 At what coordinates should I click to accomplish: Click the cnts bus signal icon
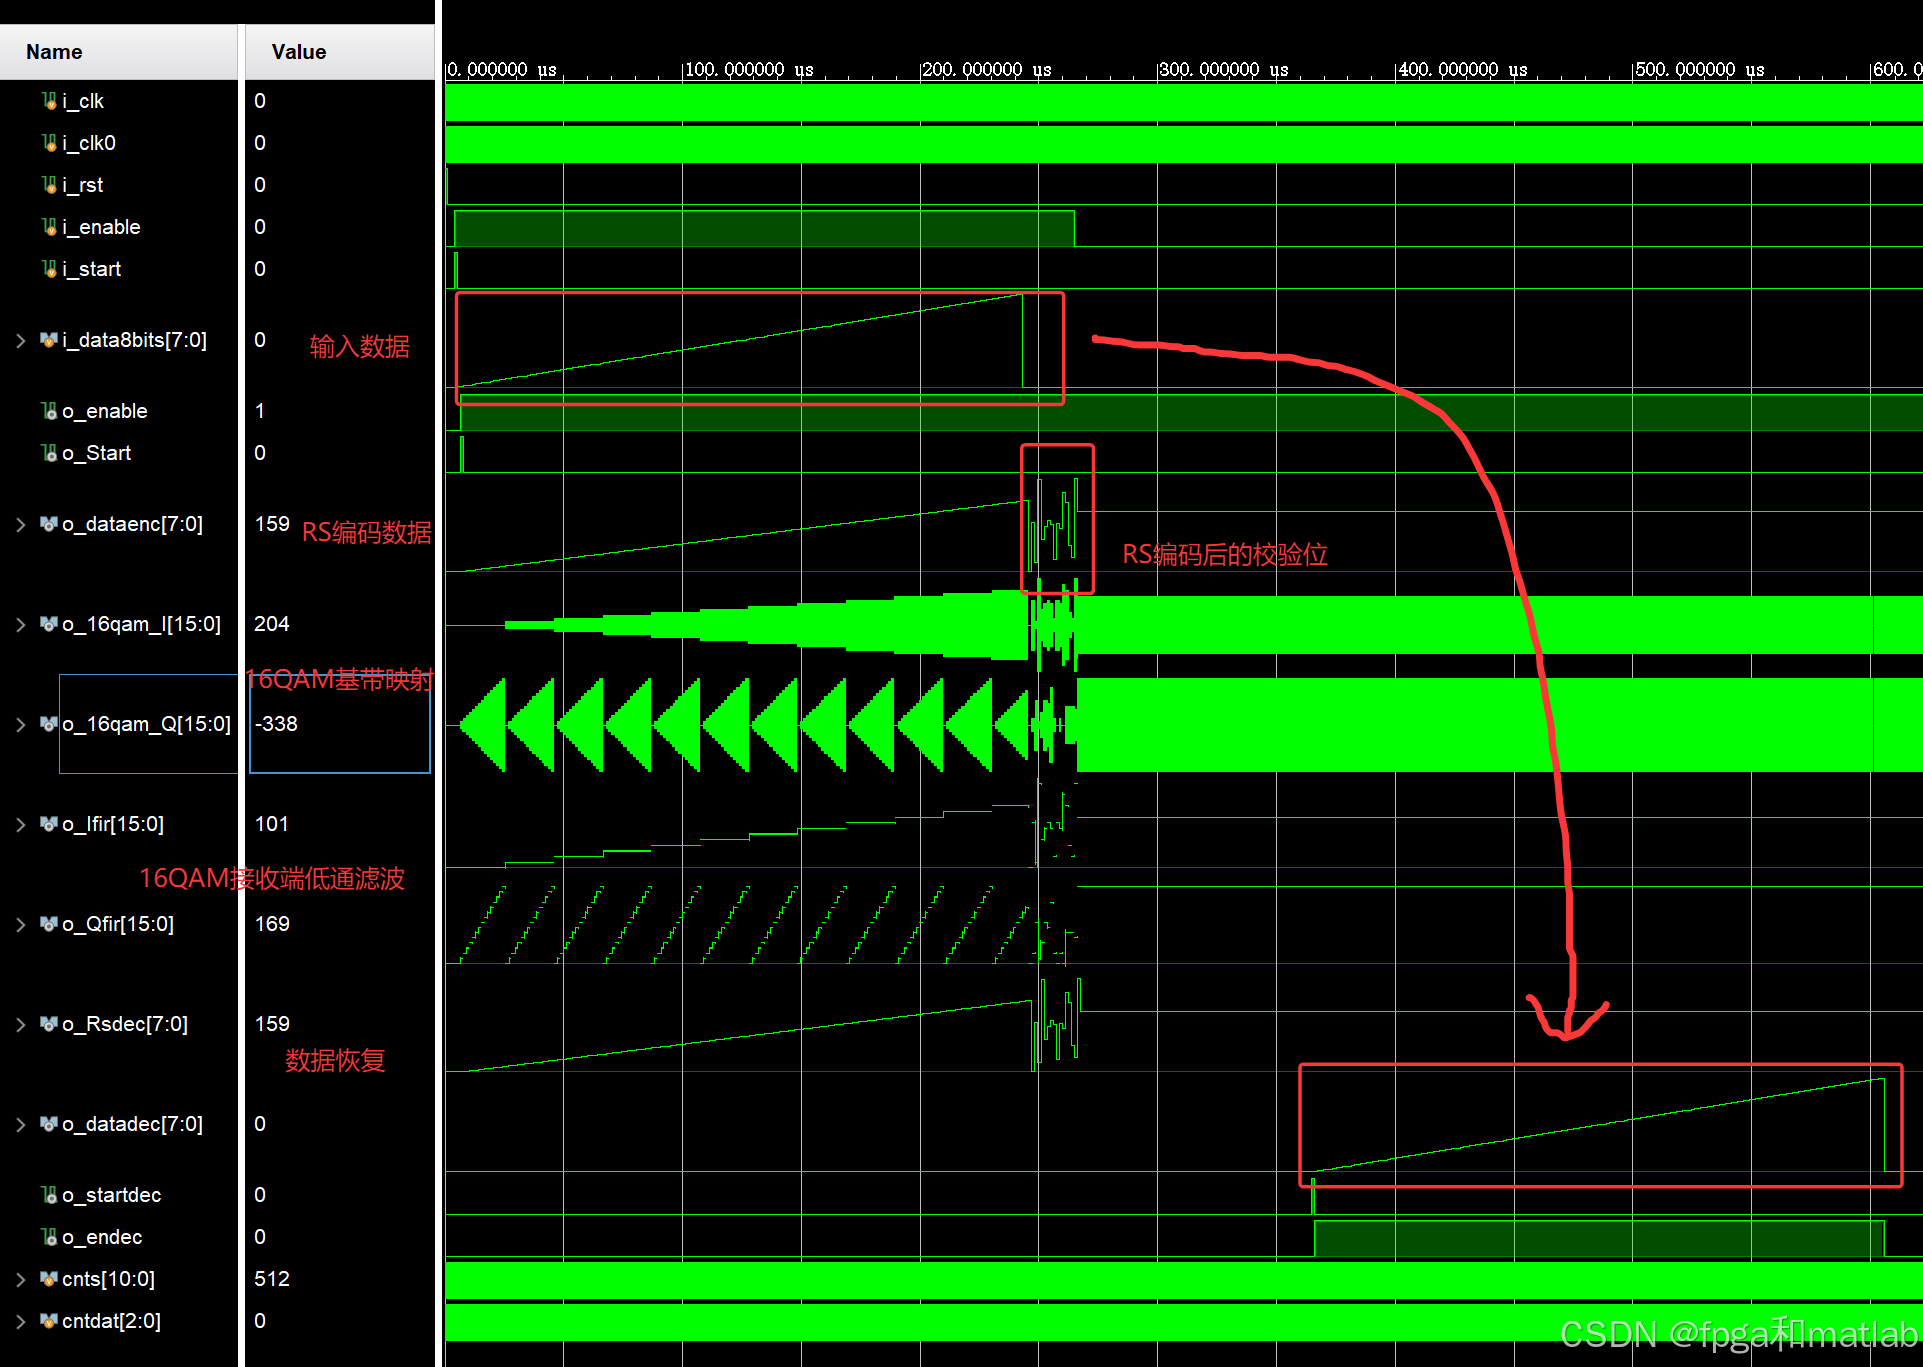(x=49, y=1279)
